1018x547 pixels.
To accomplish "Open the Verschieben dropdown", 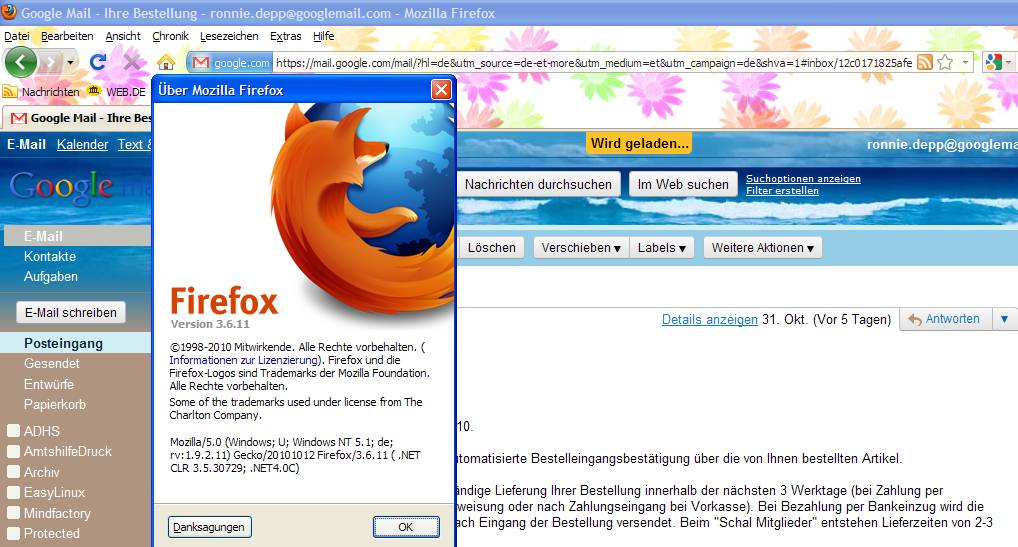I will [581, 248].
